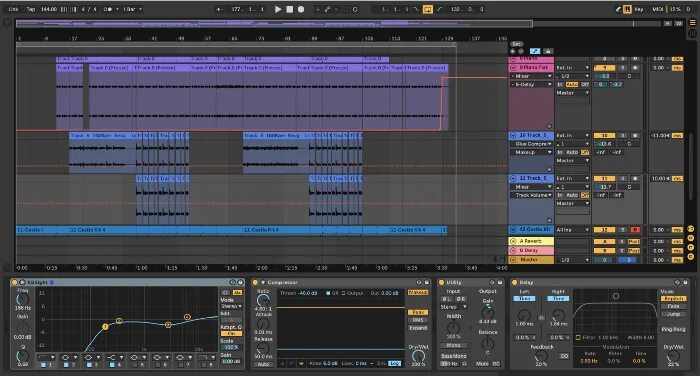
Task: Open EQ Eight Stereo mode dropdown
Action: 231,306
